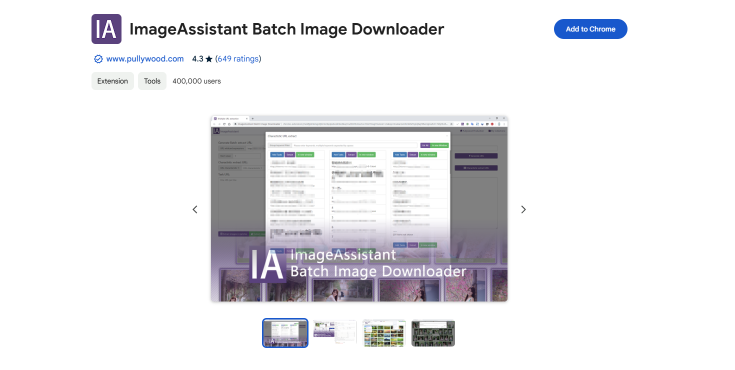Click the verified publisher badge icon

[x=98, y=59]
